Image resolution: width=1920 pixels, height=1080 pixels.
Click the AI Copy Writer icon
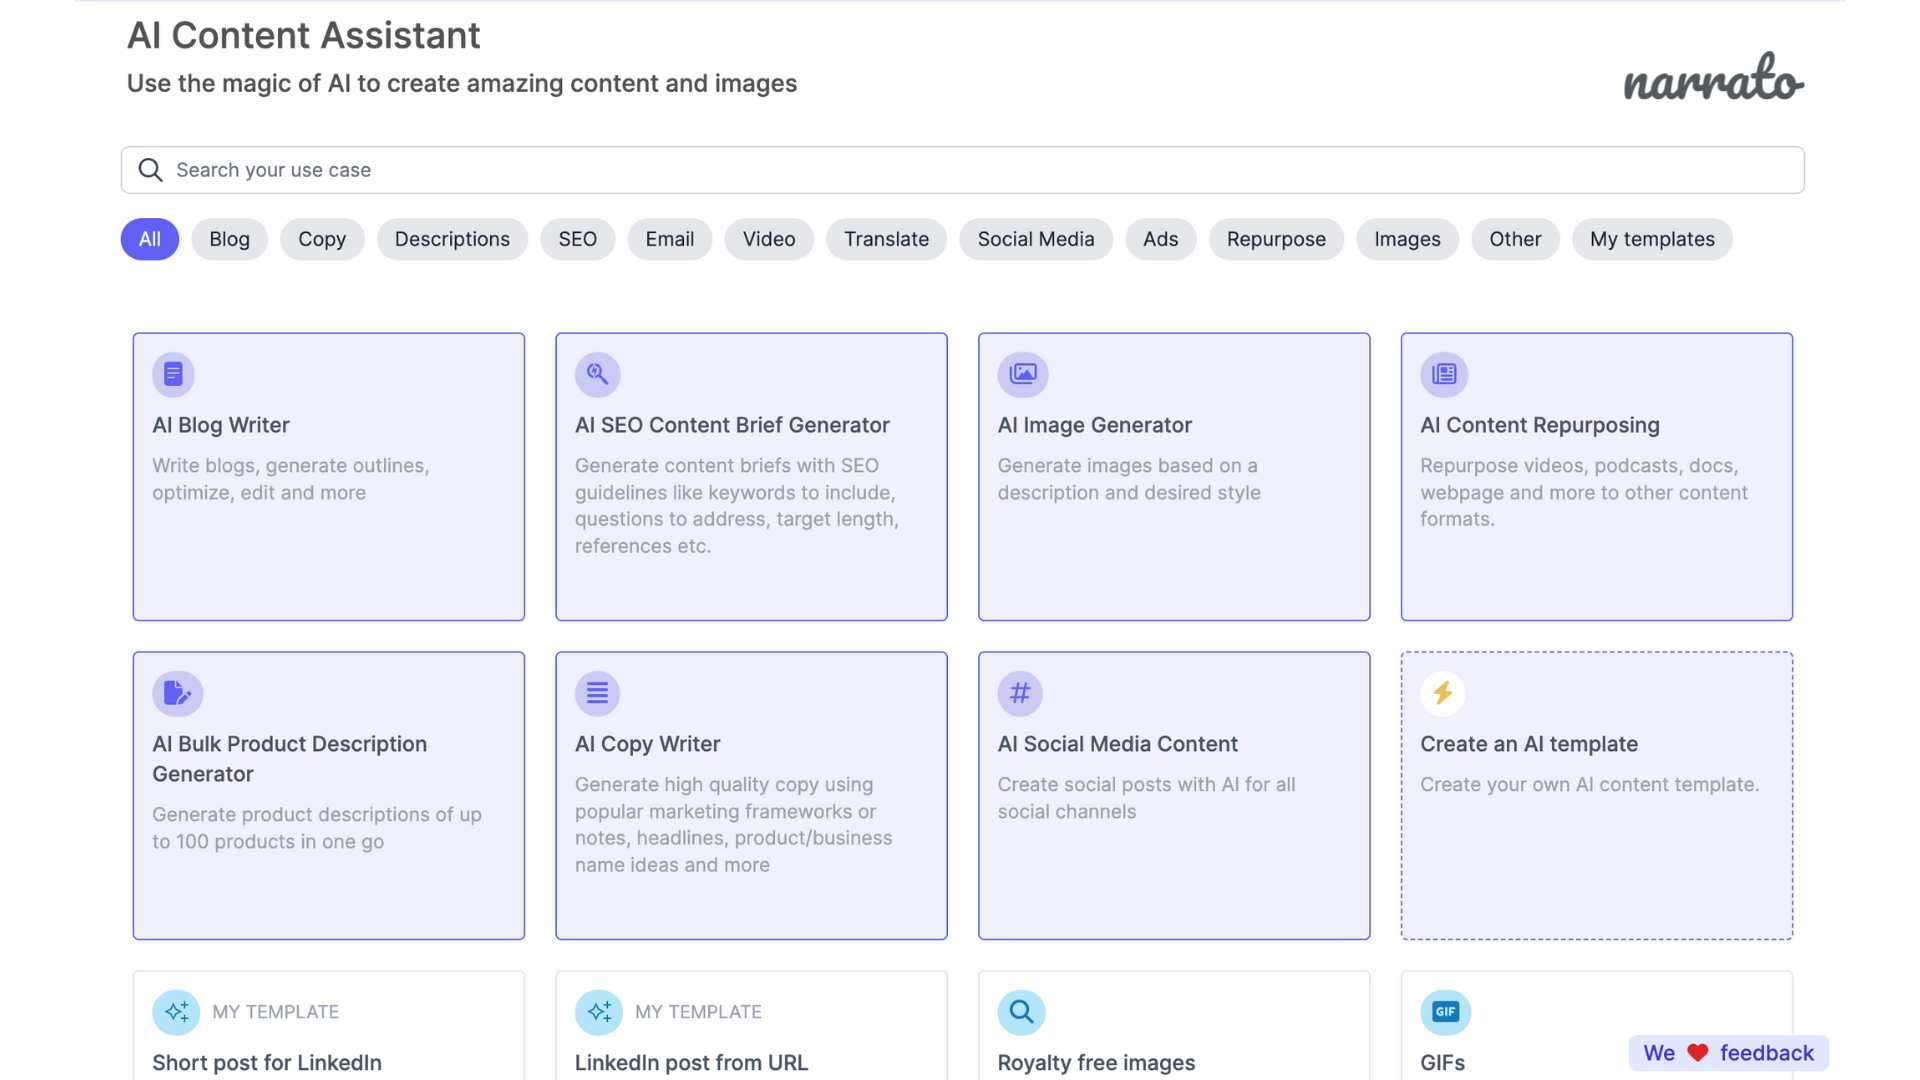pos(596,692)
